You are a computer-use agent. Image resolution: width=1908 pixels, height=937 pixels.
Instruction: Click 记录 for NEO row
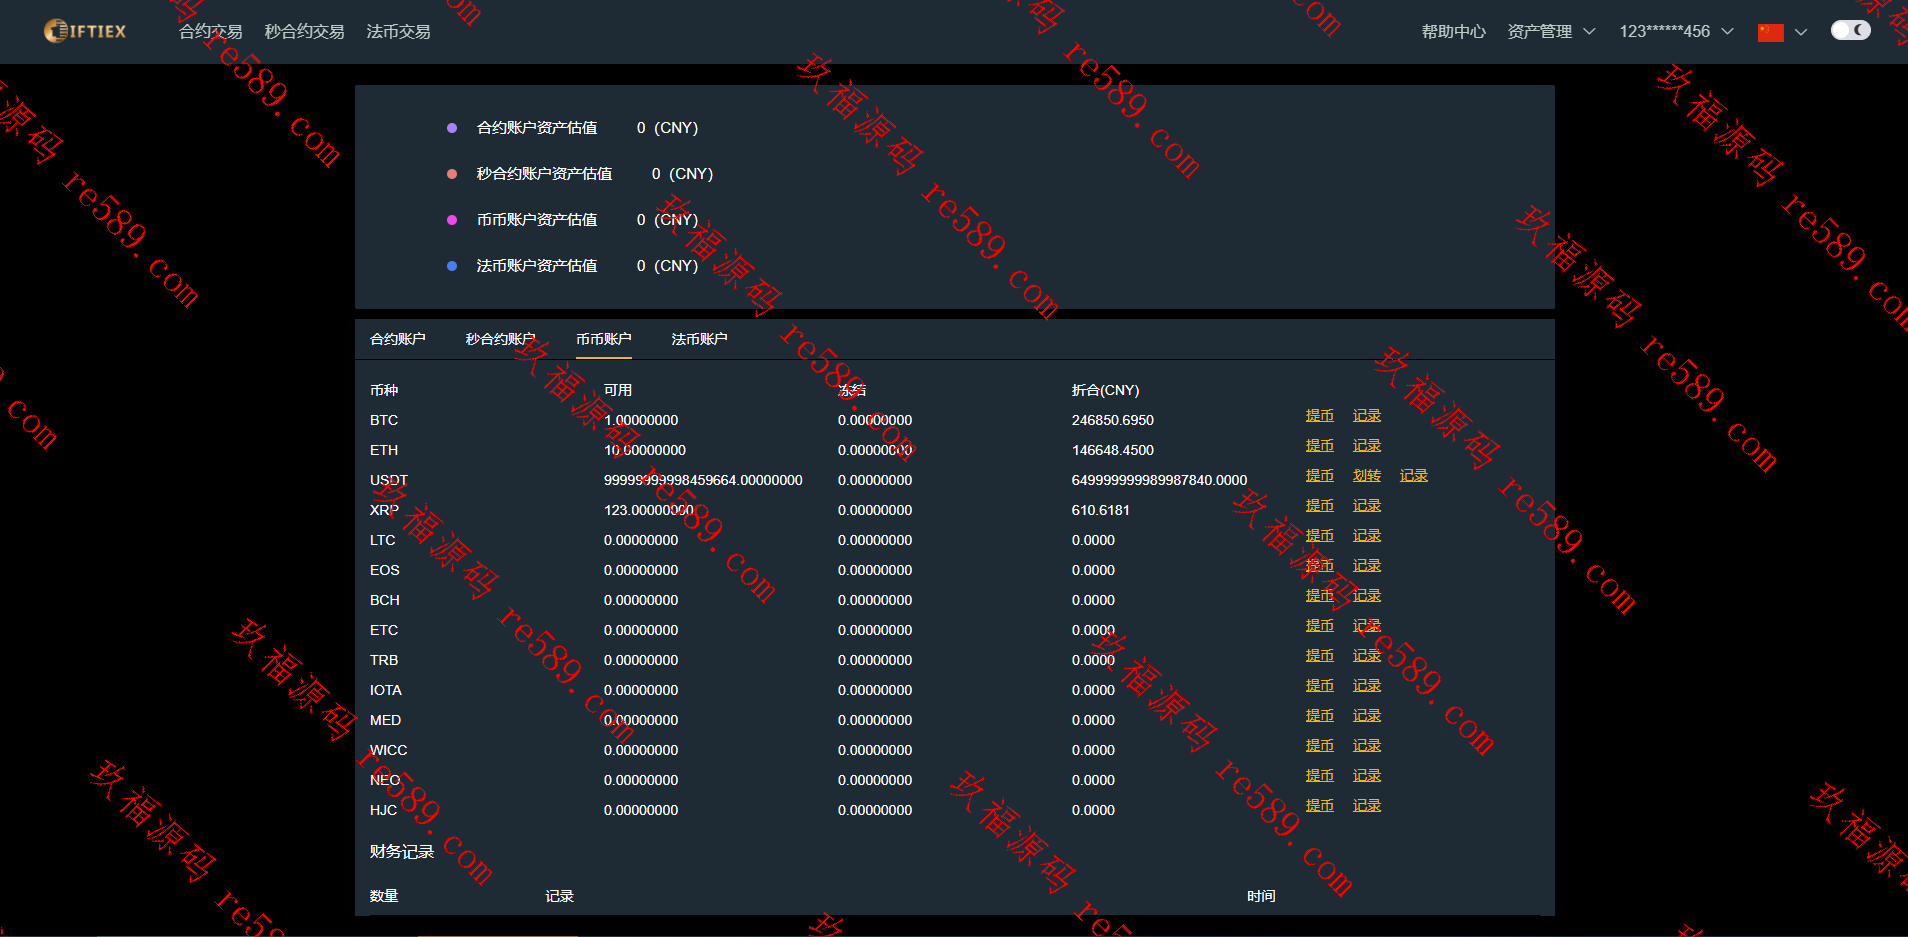1367,775
